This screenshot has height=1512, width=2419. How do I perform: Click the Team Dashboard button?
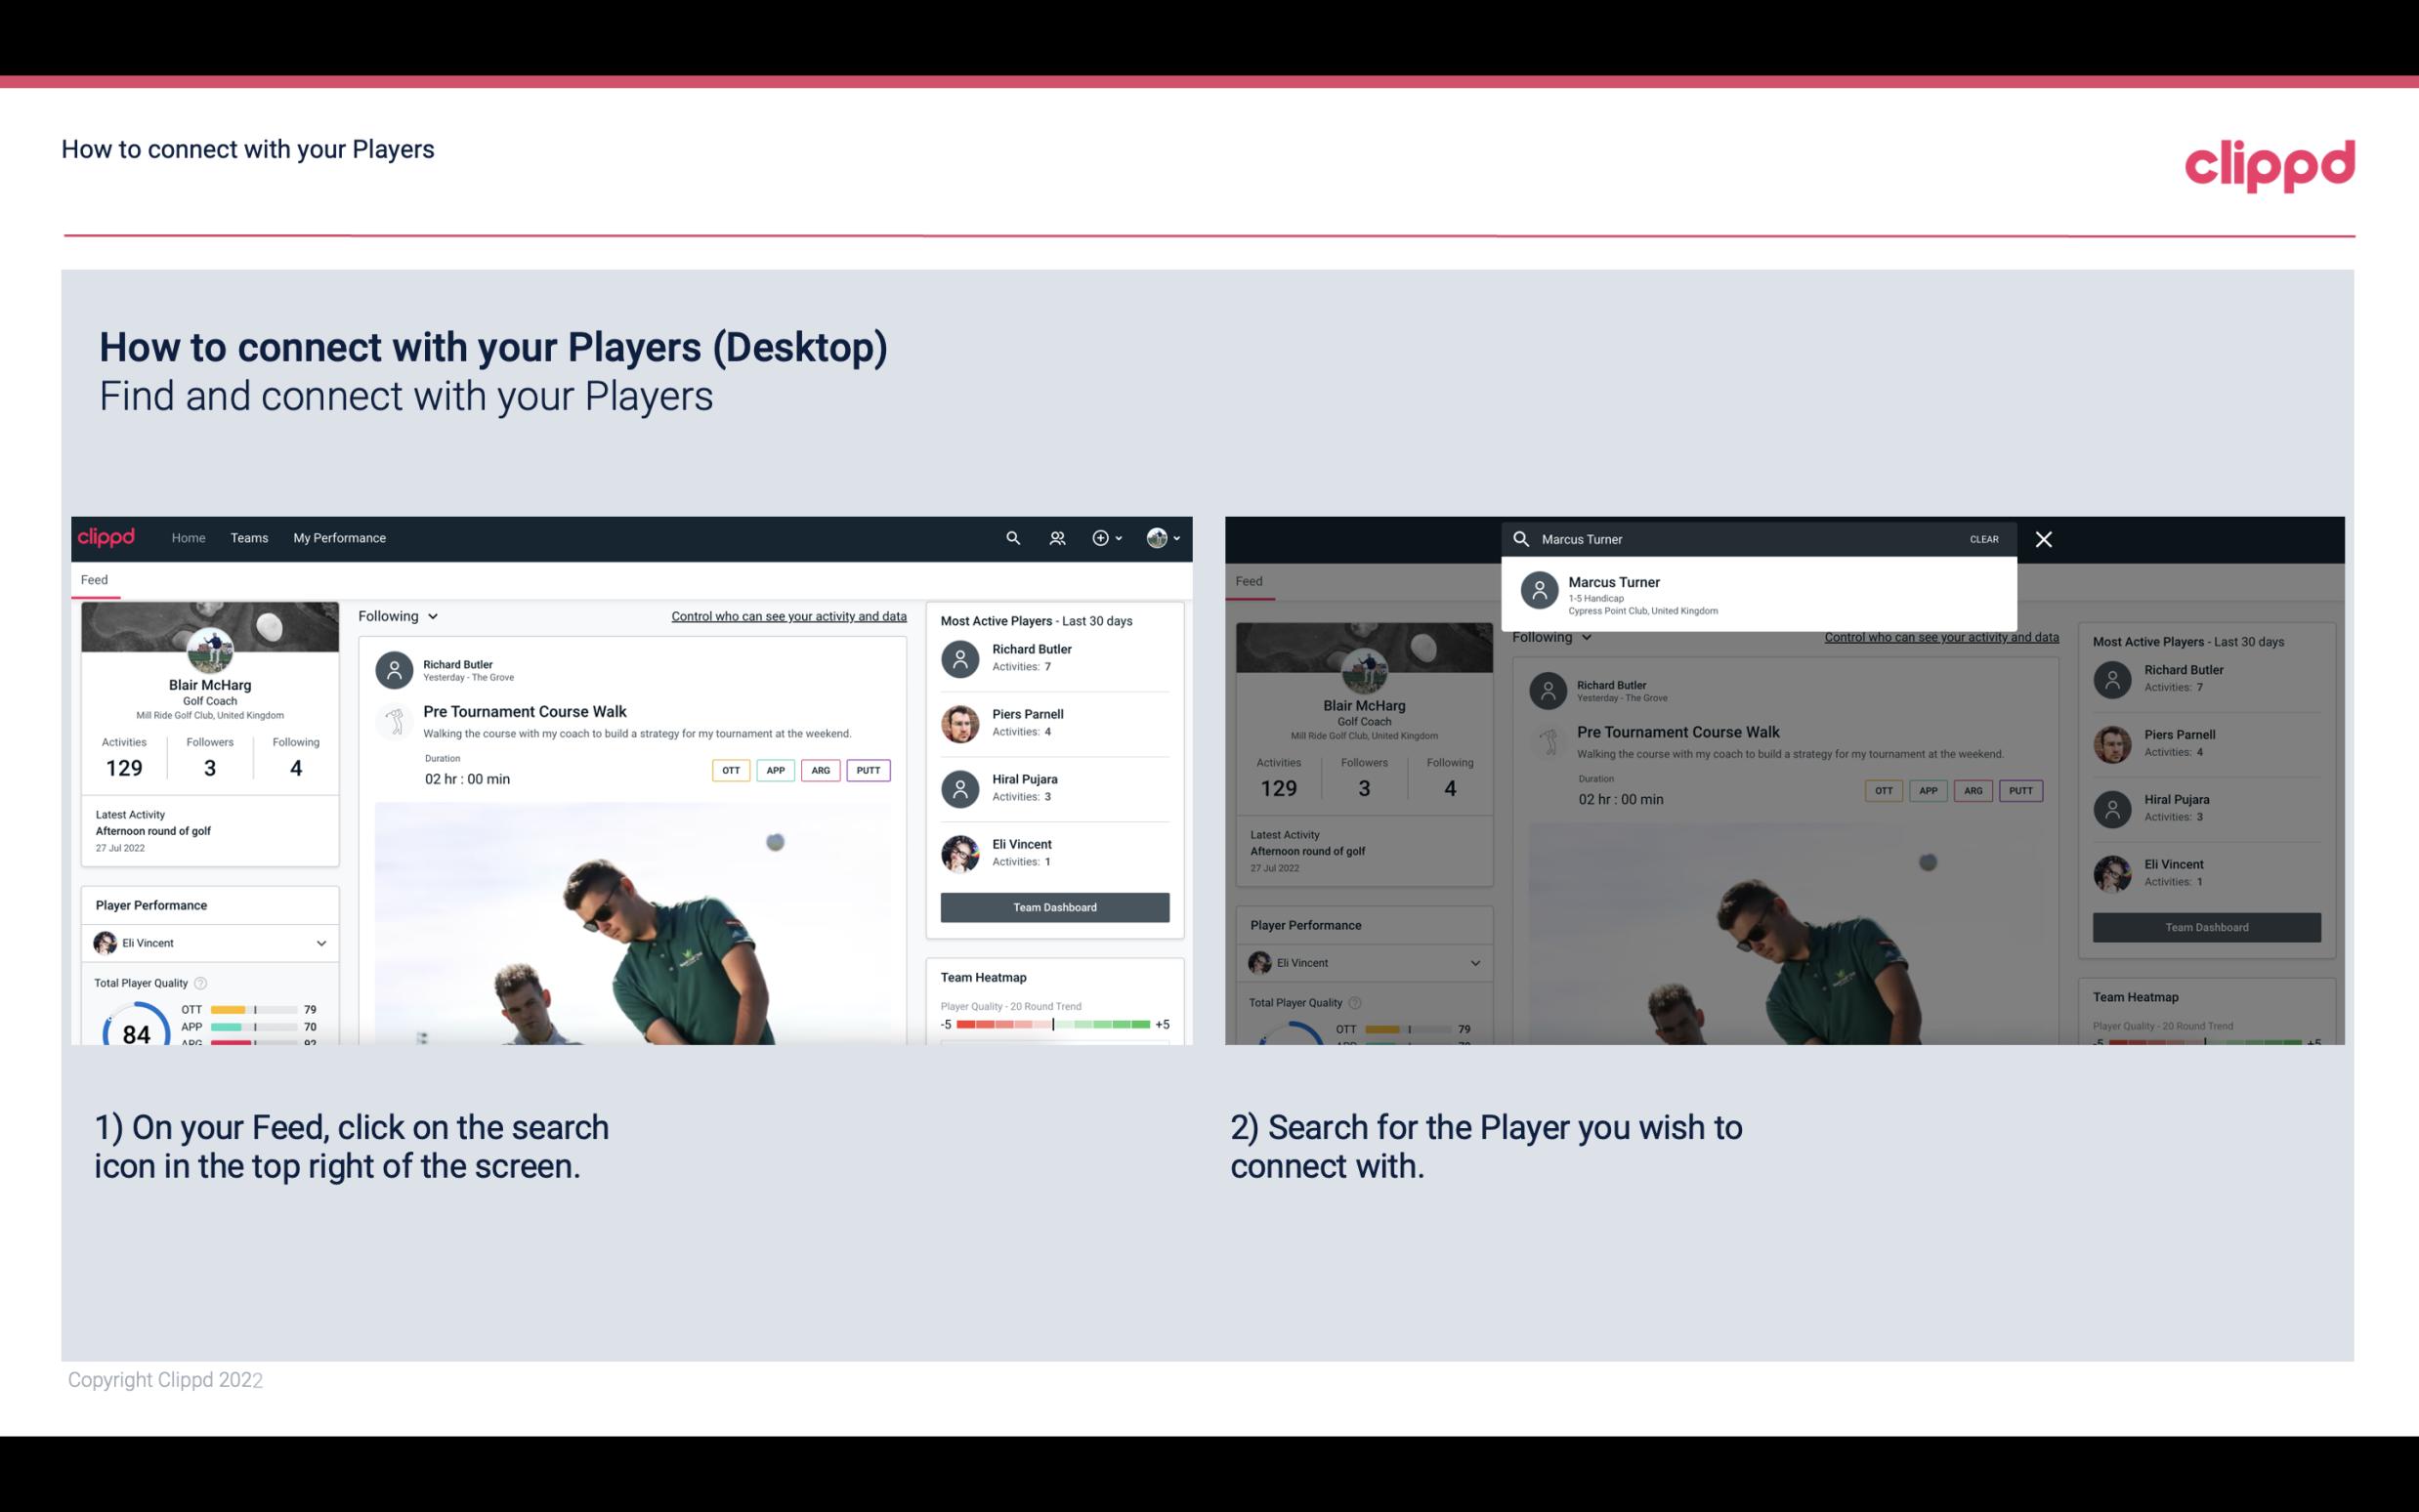point(1053,905)
